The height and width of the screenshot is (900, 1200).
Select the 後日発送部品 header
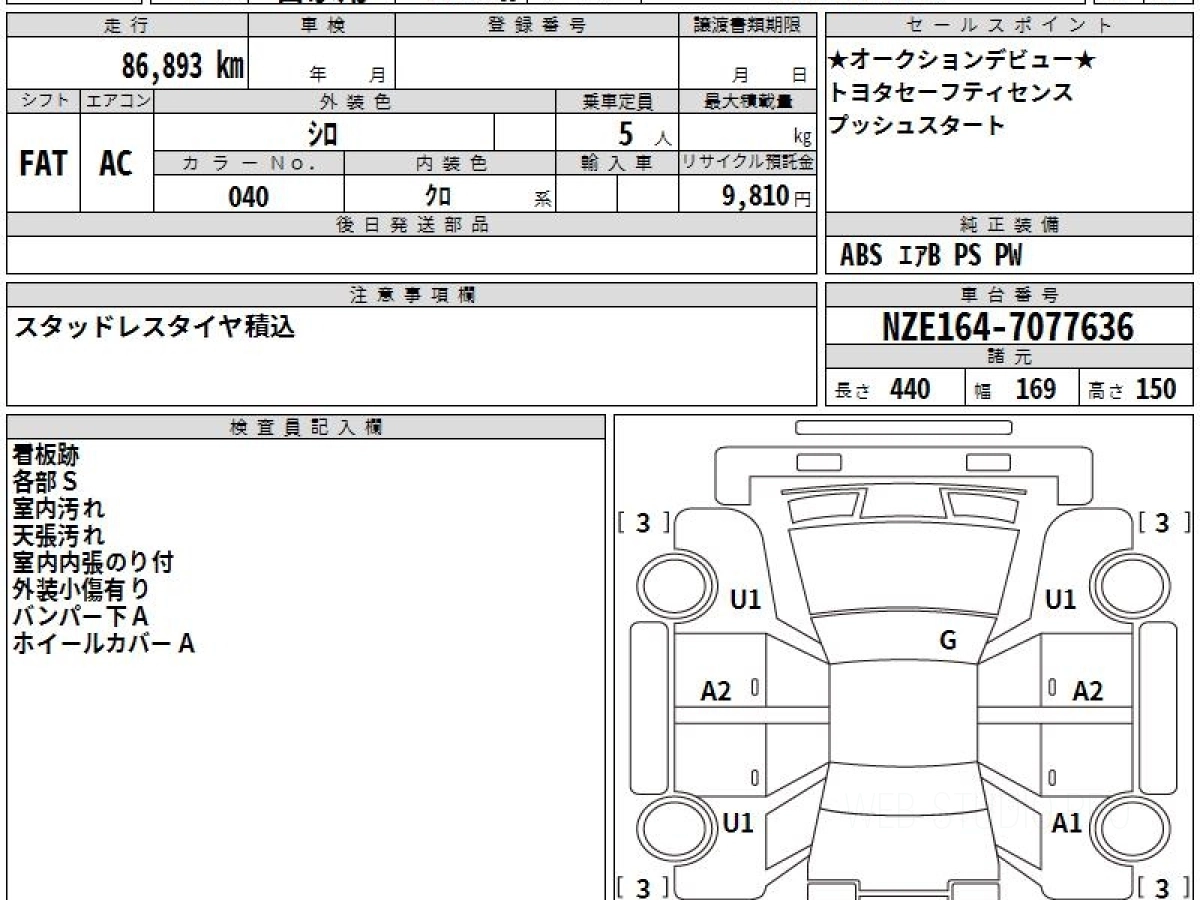(x=412, y=225)
